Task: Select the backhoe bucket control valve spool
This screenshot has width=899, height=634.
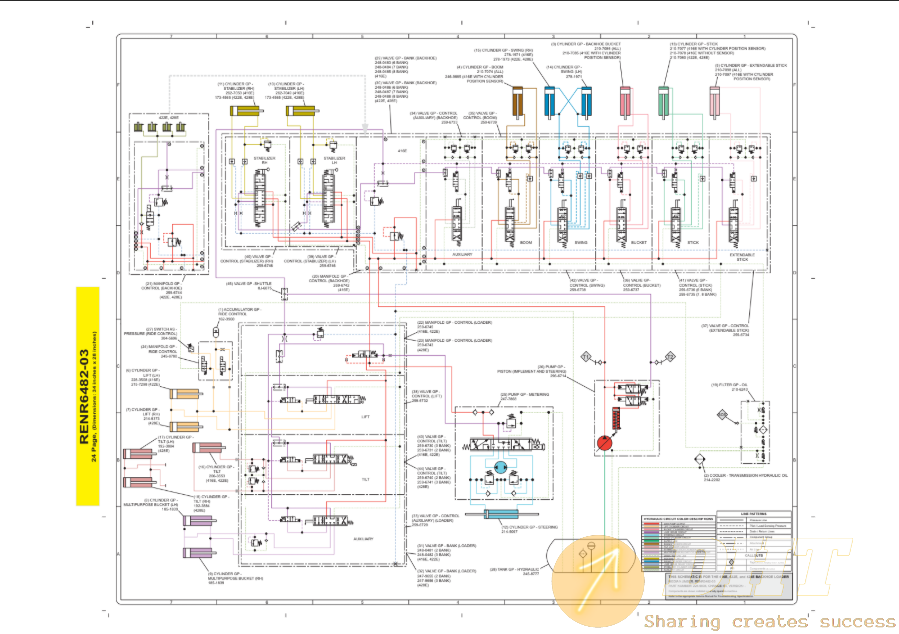Action: point(622,224)
